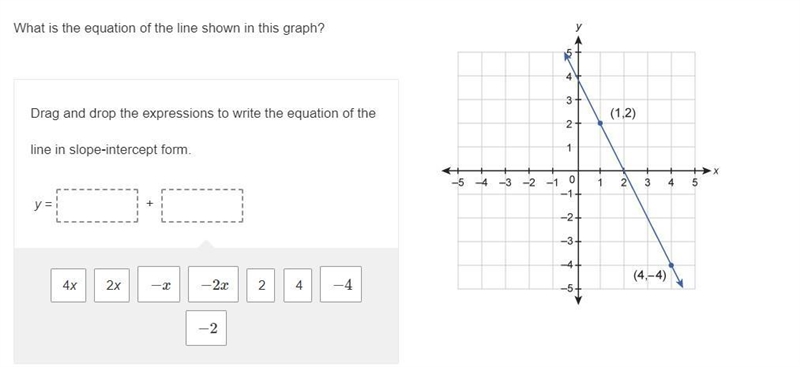800x367 pixels.
Task: Click the plotted point at (4,−4)
Action: pyautogui.click(x=671, y=265)
